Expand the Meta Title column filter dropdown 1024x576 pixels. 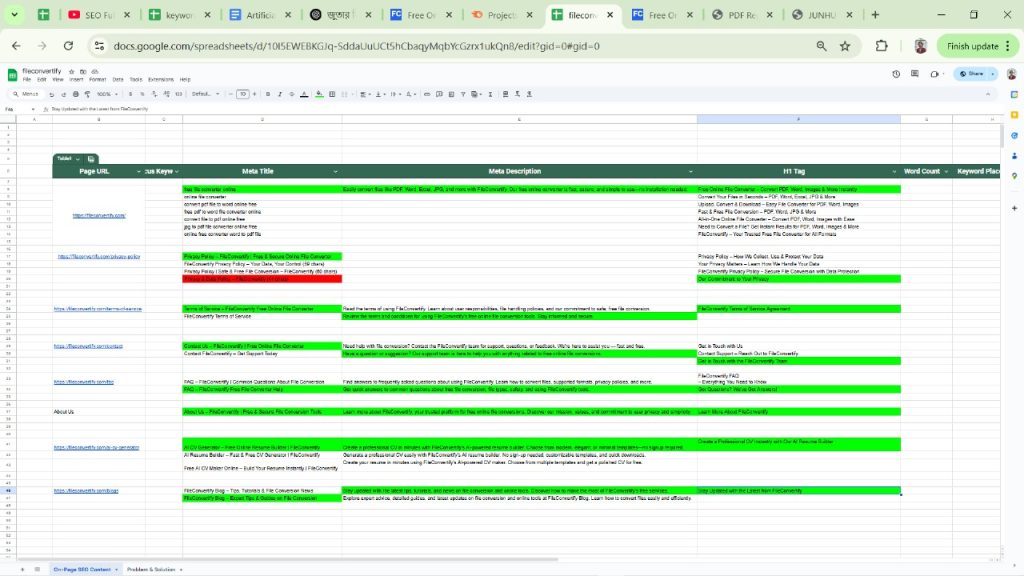coord(335,171)
